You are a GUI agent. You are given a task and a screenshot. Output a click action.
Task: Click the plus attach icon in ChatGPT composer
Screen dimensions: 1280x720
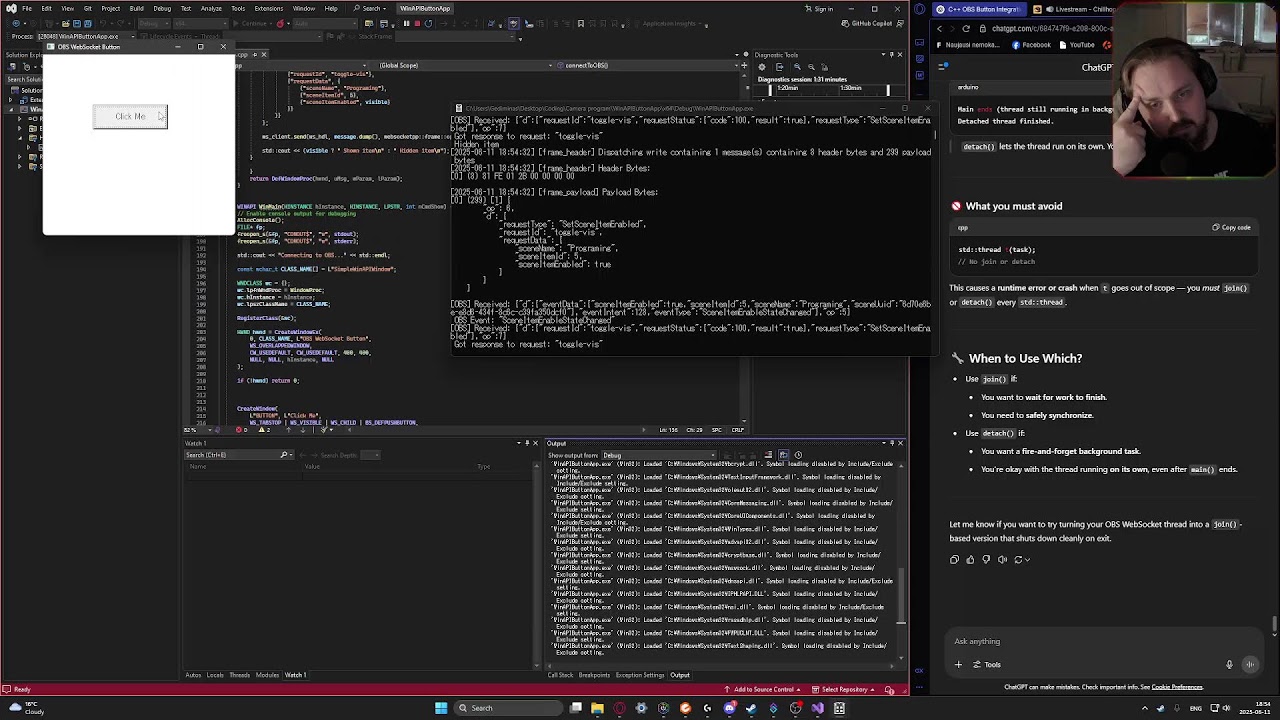pos(958,664)
